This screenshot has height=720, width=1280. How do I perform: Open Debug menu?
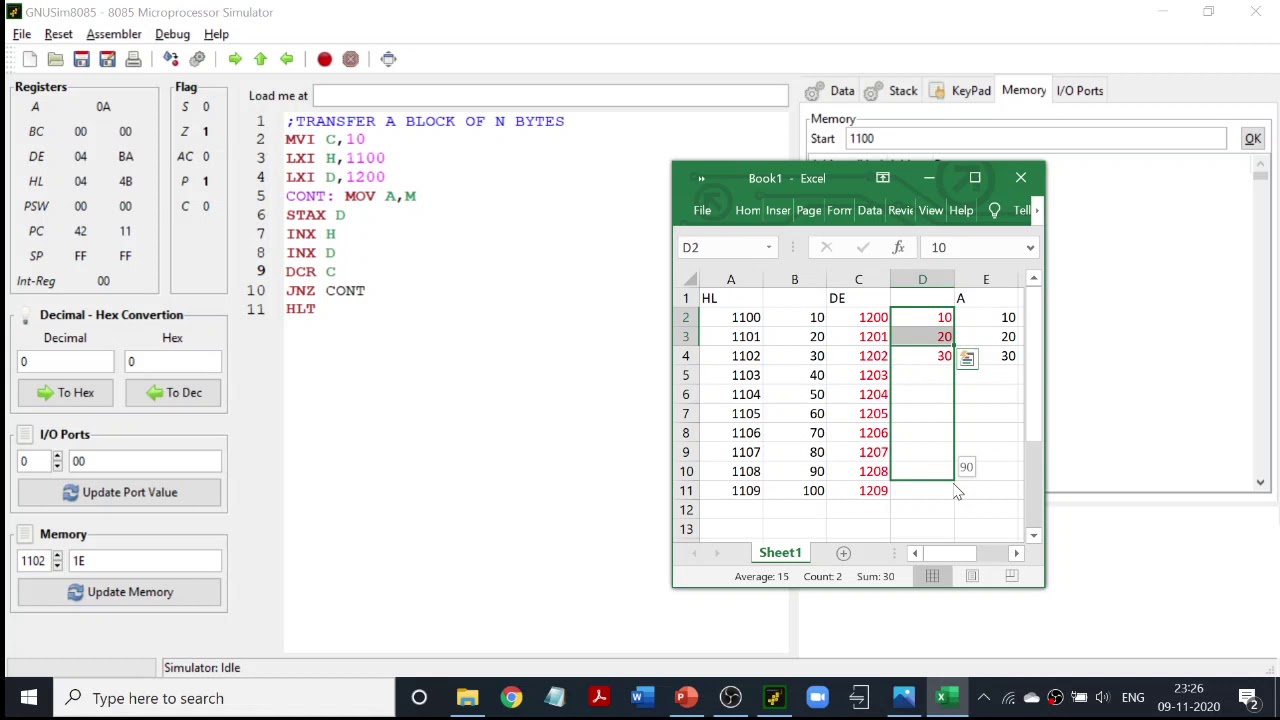[172, 34]
